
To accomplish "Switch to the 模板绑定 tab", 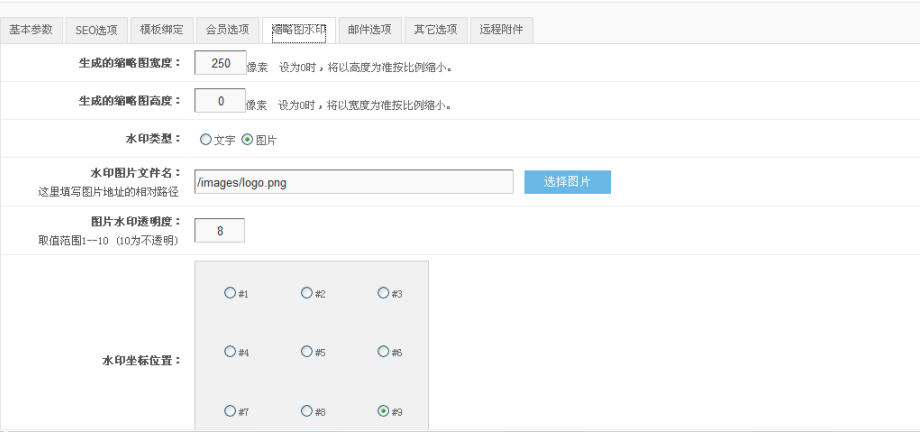I will pos(160,30).
